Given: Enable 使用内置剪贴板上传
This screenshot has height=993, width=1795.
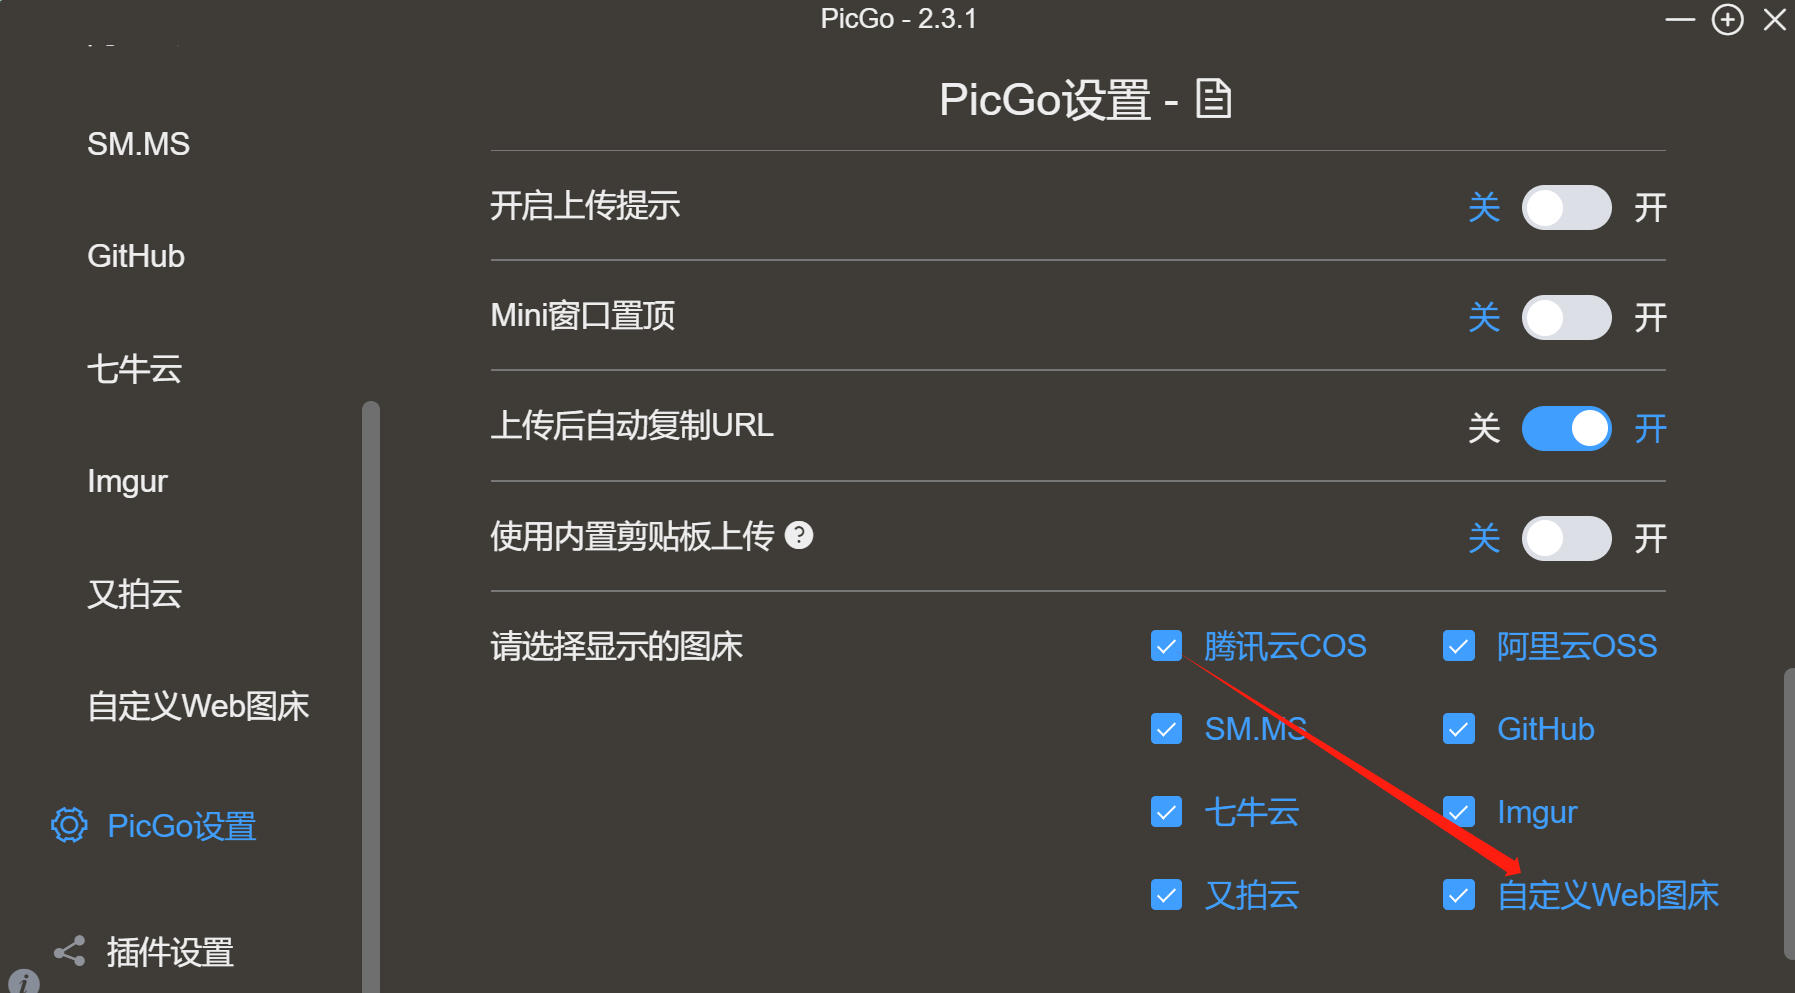Looking at the screenshot, I should (1566, 538).
